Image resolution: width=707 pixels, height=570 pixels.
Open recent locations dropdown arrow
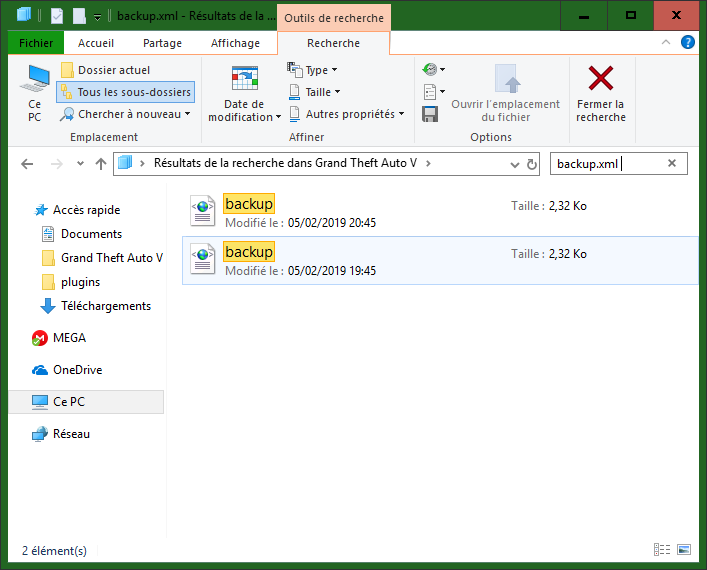coord(80,164)
